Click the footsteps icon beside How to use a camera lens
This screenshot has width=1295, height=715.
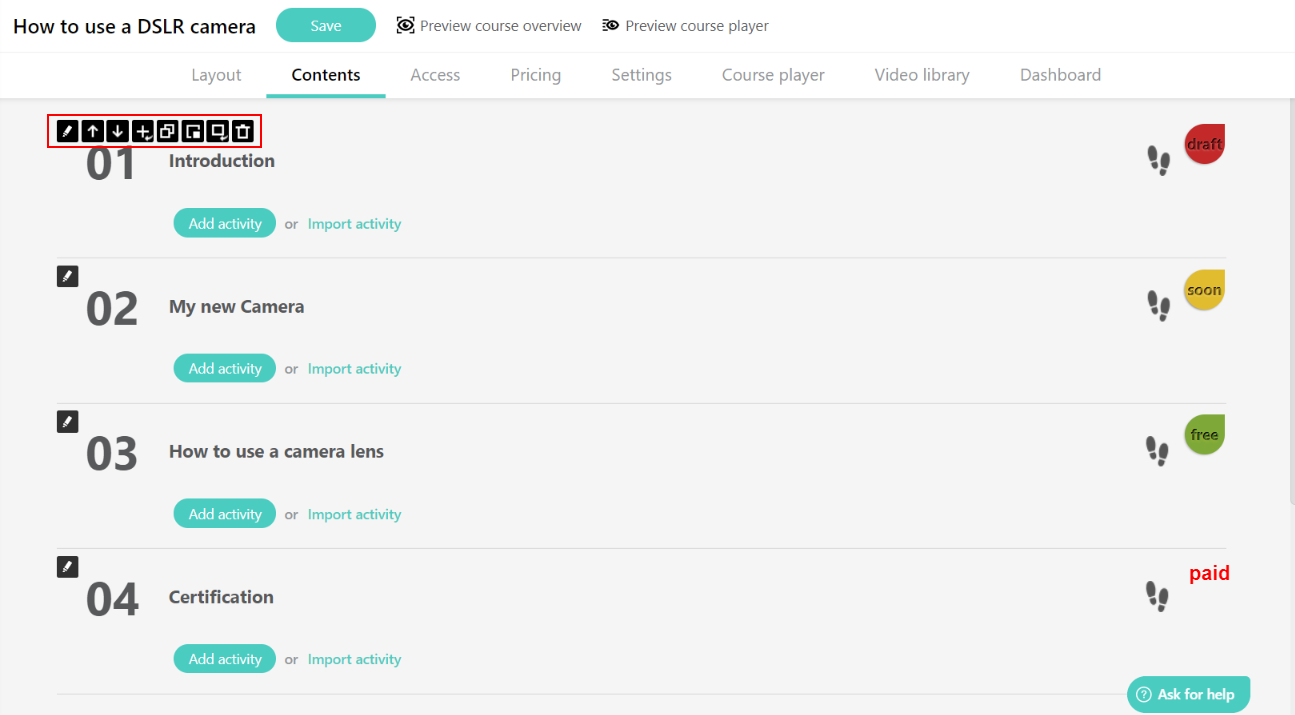point(1157,451)
